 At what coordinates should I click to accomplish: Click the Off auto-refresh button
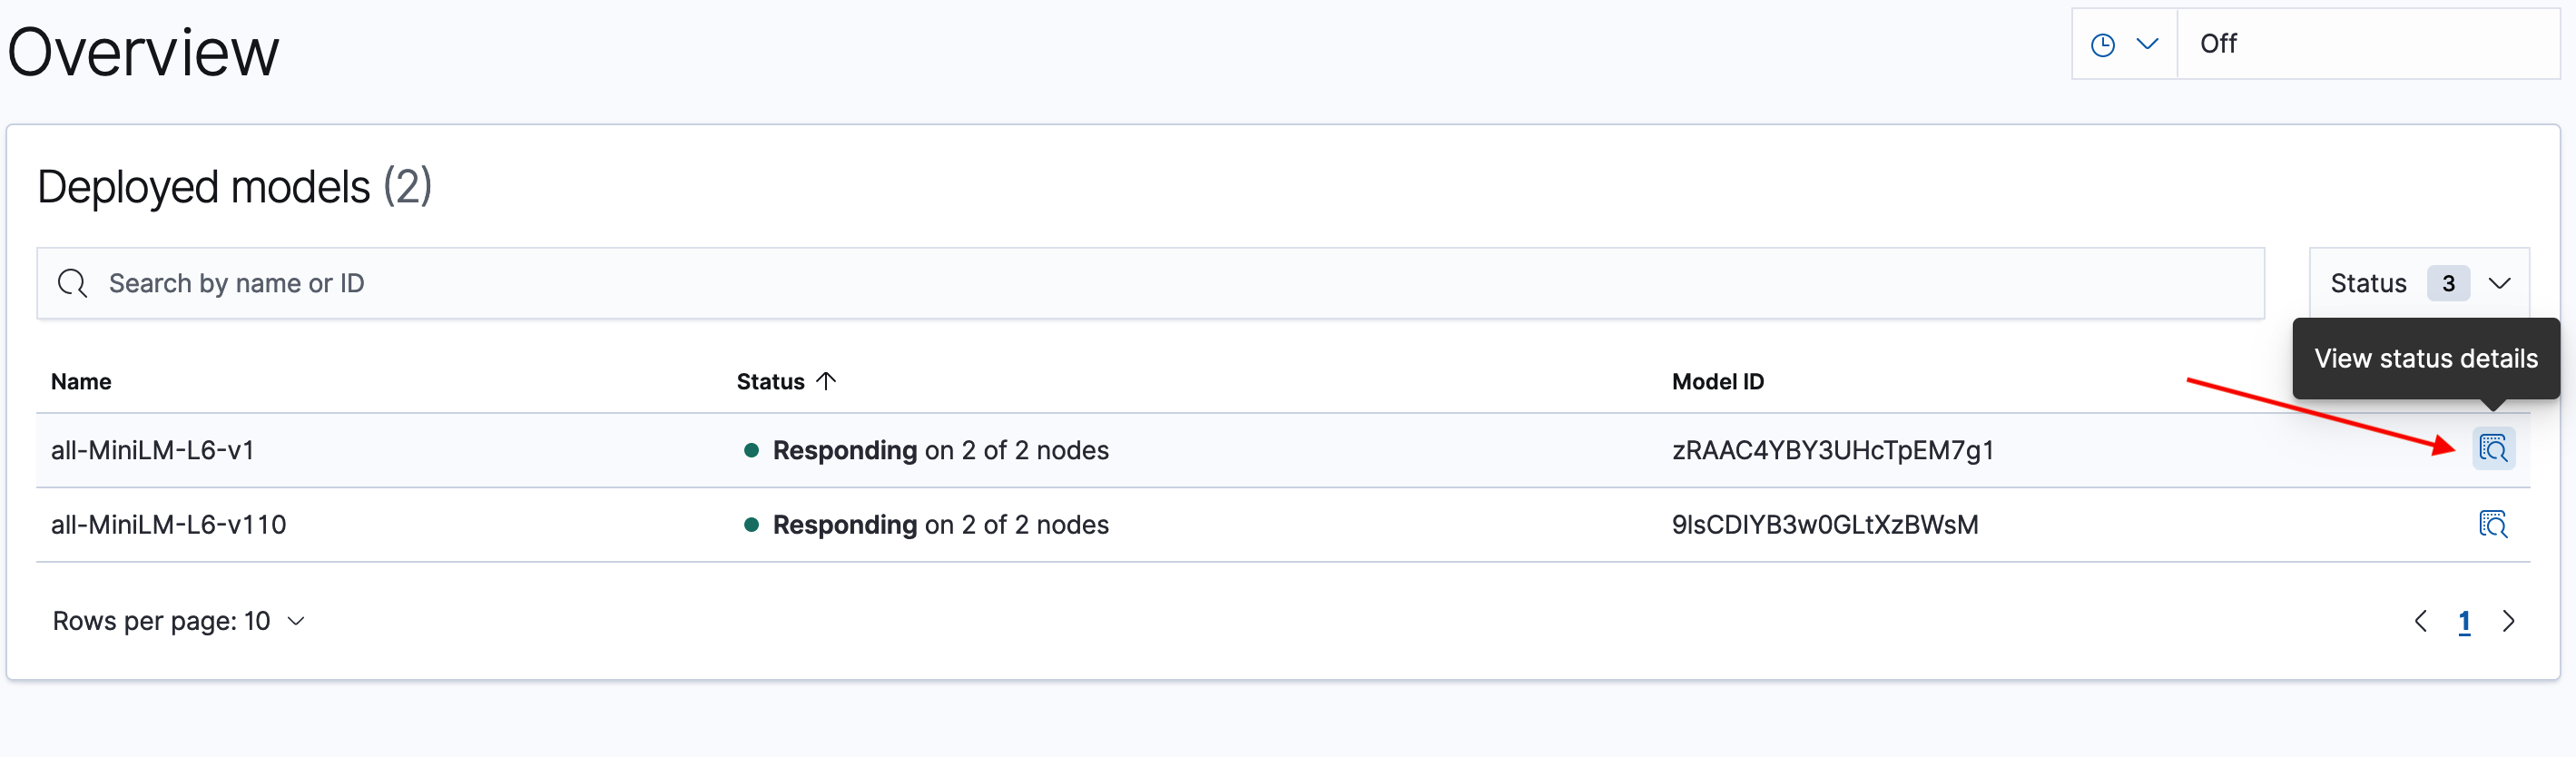[x=2219, y=43]
